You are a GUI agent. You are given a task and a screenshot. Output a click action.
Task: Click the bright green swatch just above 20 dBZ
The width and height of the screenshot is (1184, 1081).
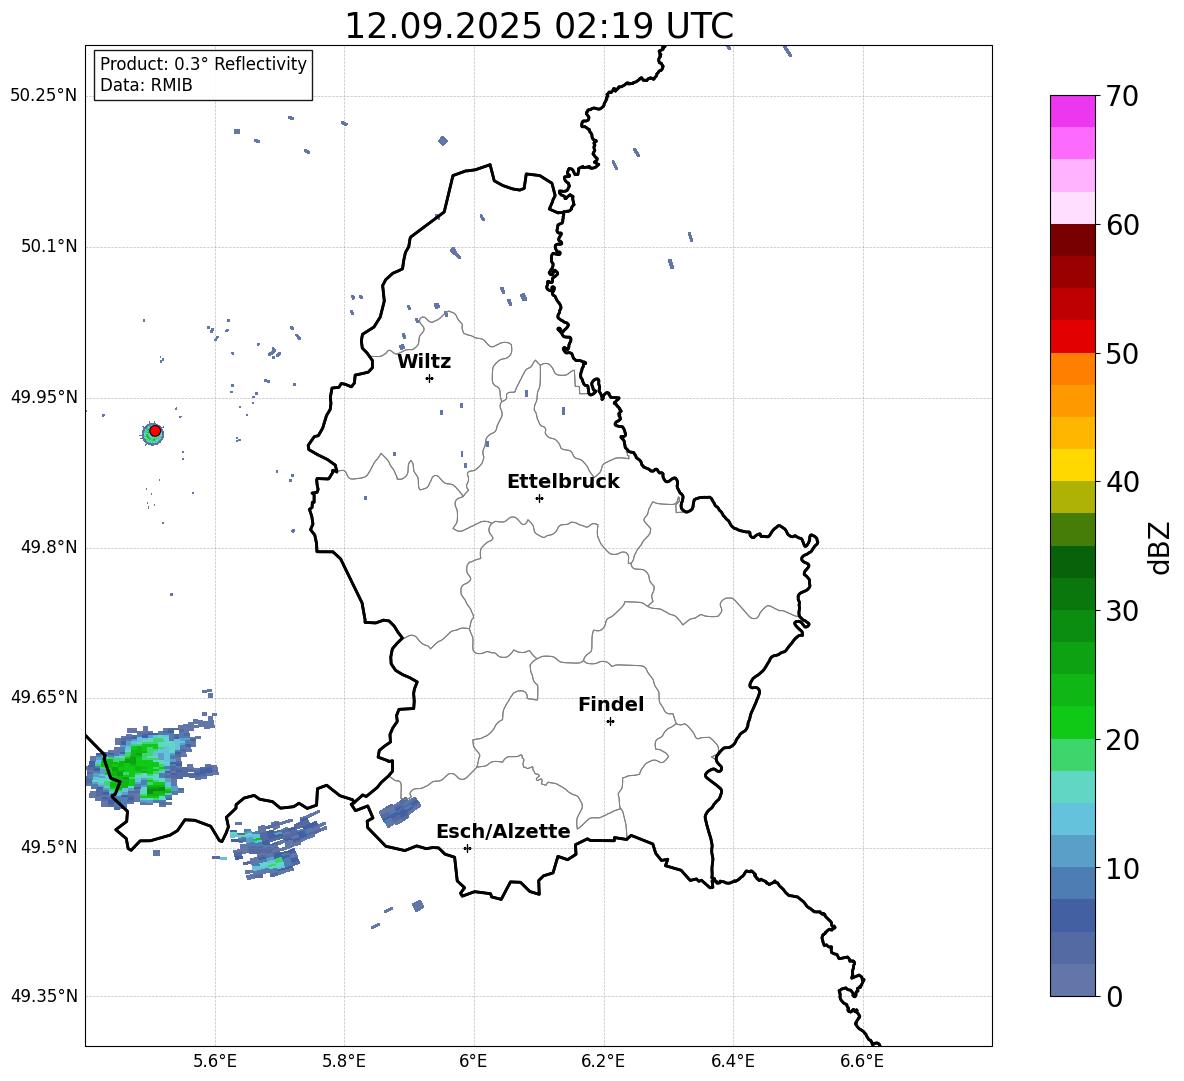pyautogui.click(x=1073, y=722)
